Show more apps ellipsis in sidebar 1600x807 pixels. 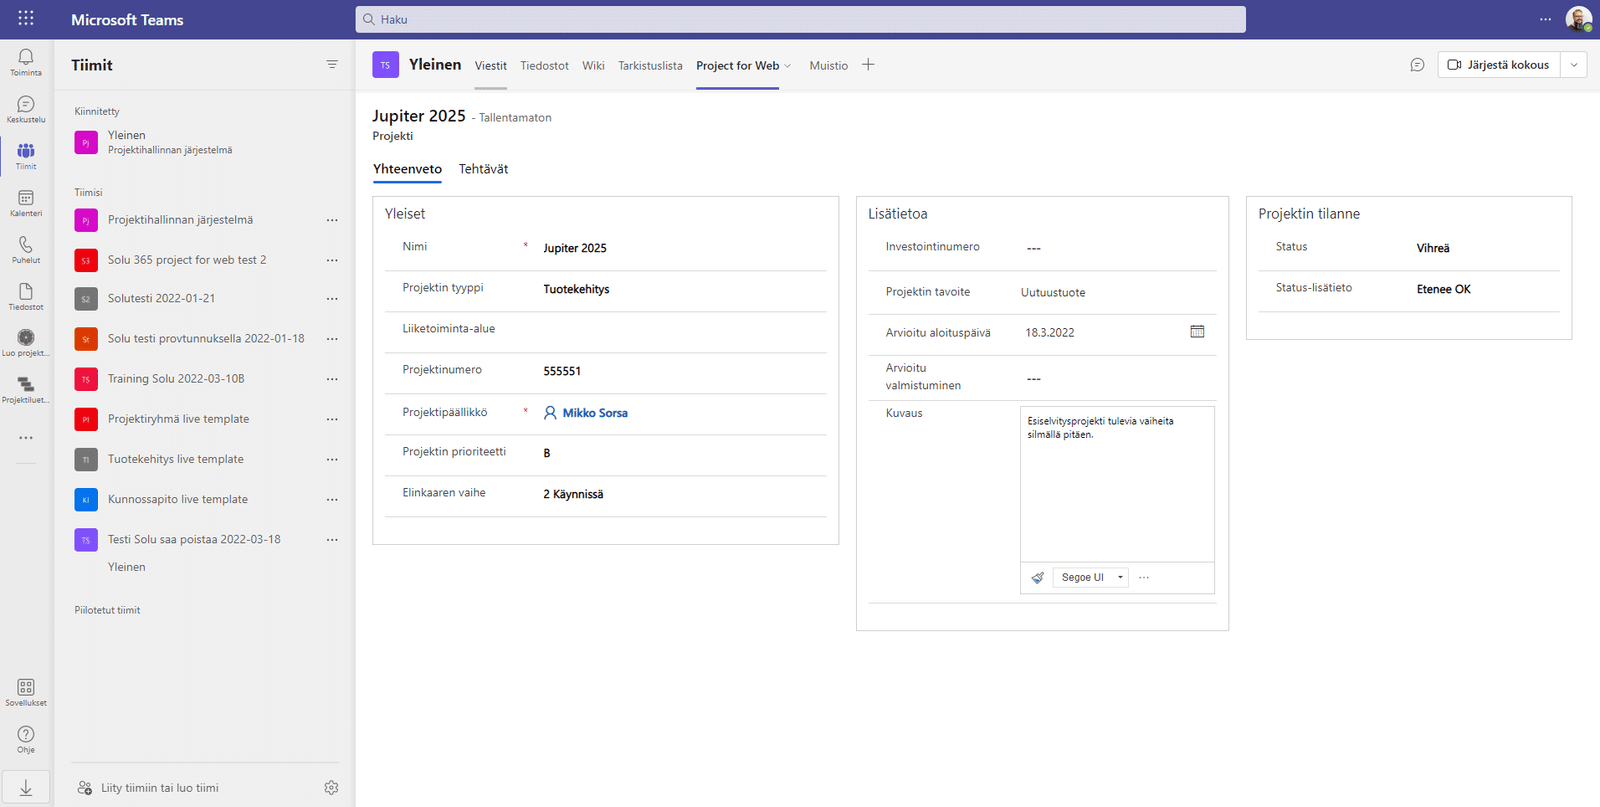point(26,437)
